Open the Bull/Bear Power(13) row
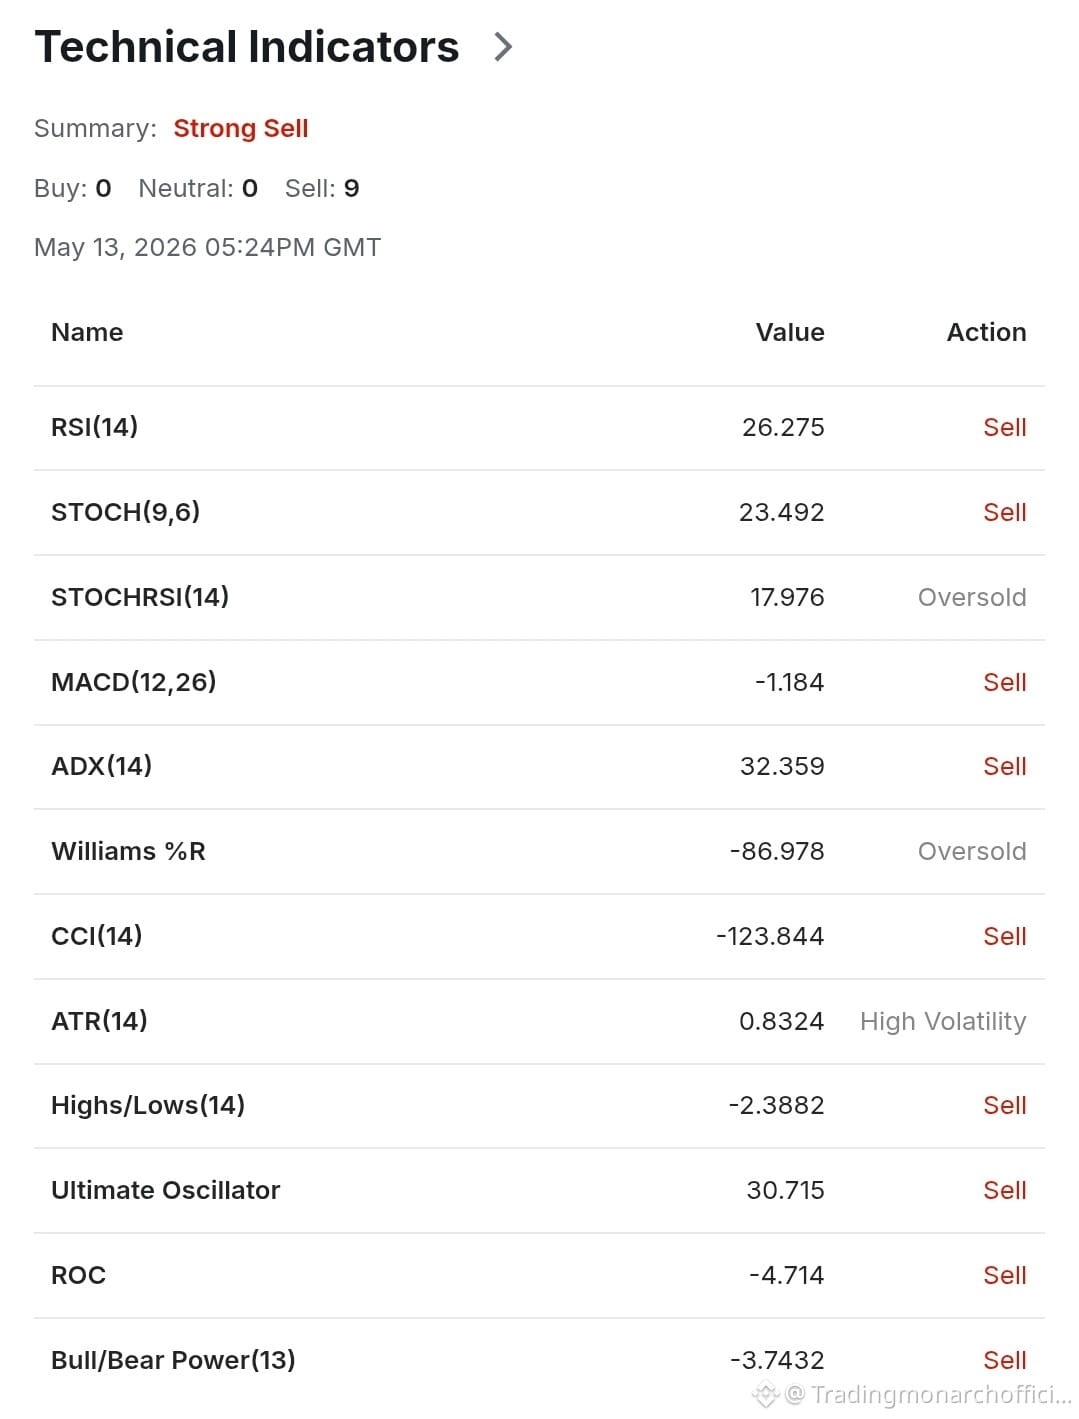The height and width of the screenshot is (1419, 1079). pos(539,1360)
